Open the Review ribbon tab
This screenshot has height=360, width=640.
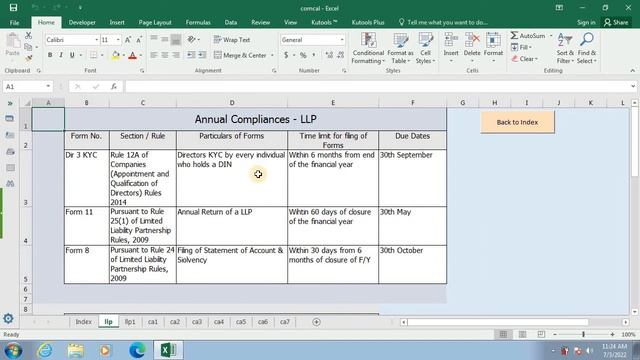260,22
